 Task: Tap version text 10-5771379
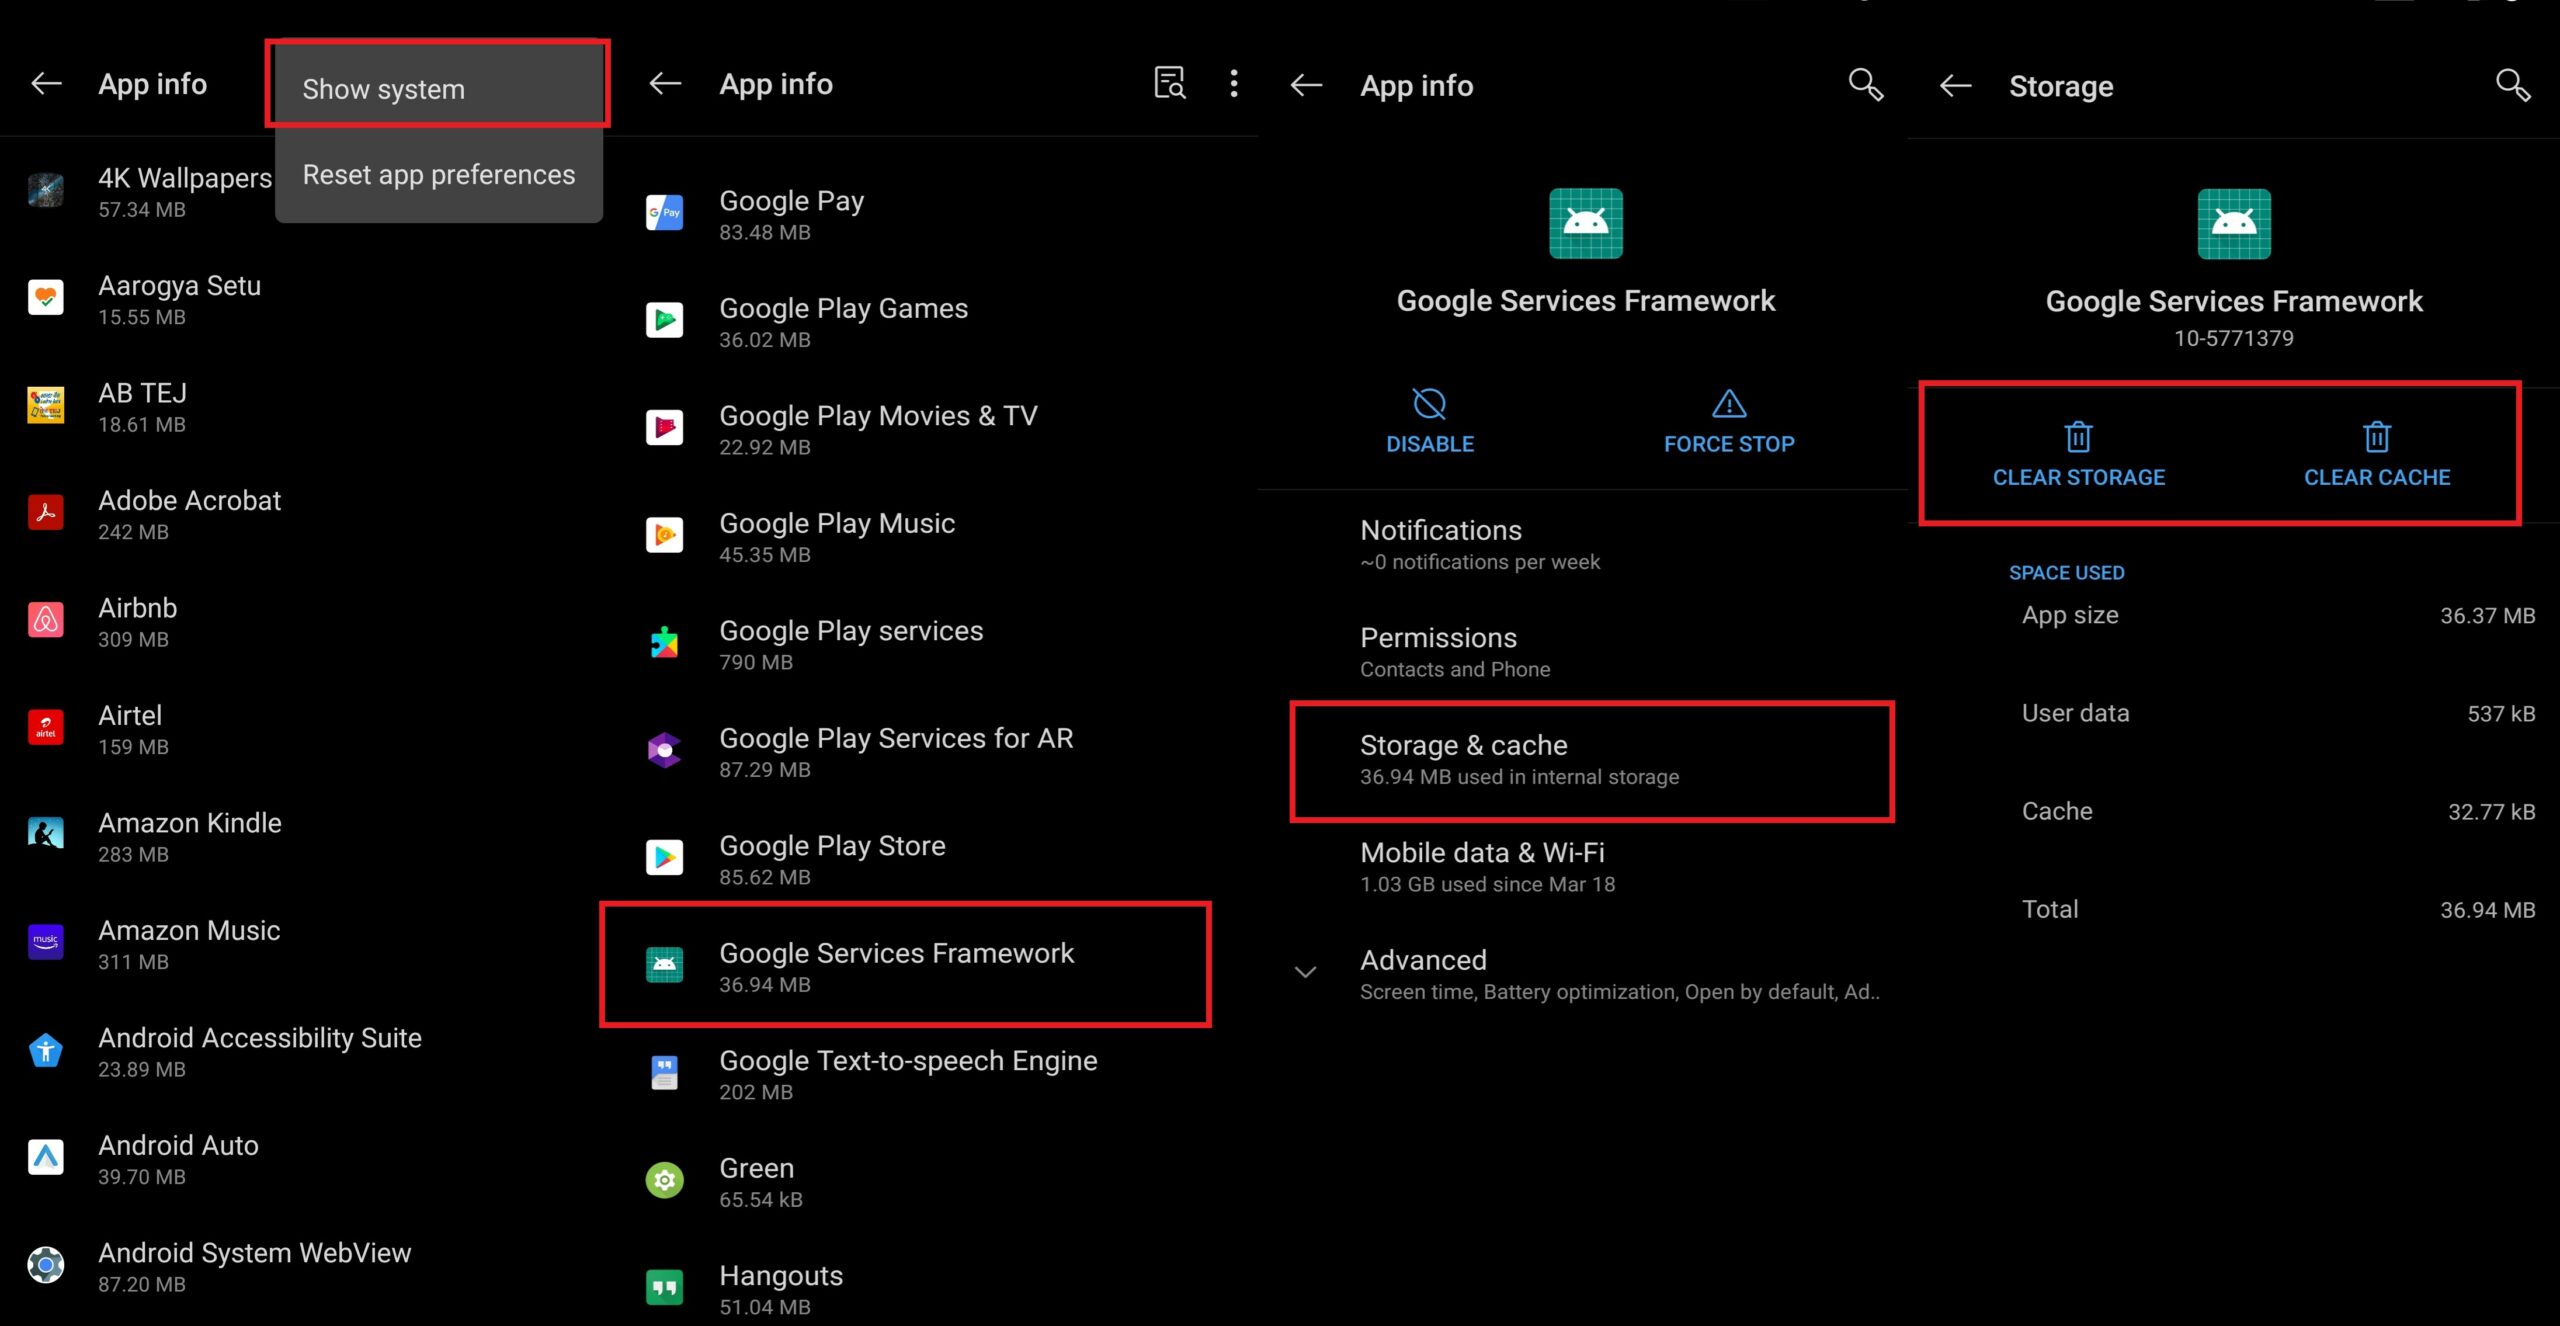click(x=2233, y=338)
